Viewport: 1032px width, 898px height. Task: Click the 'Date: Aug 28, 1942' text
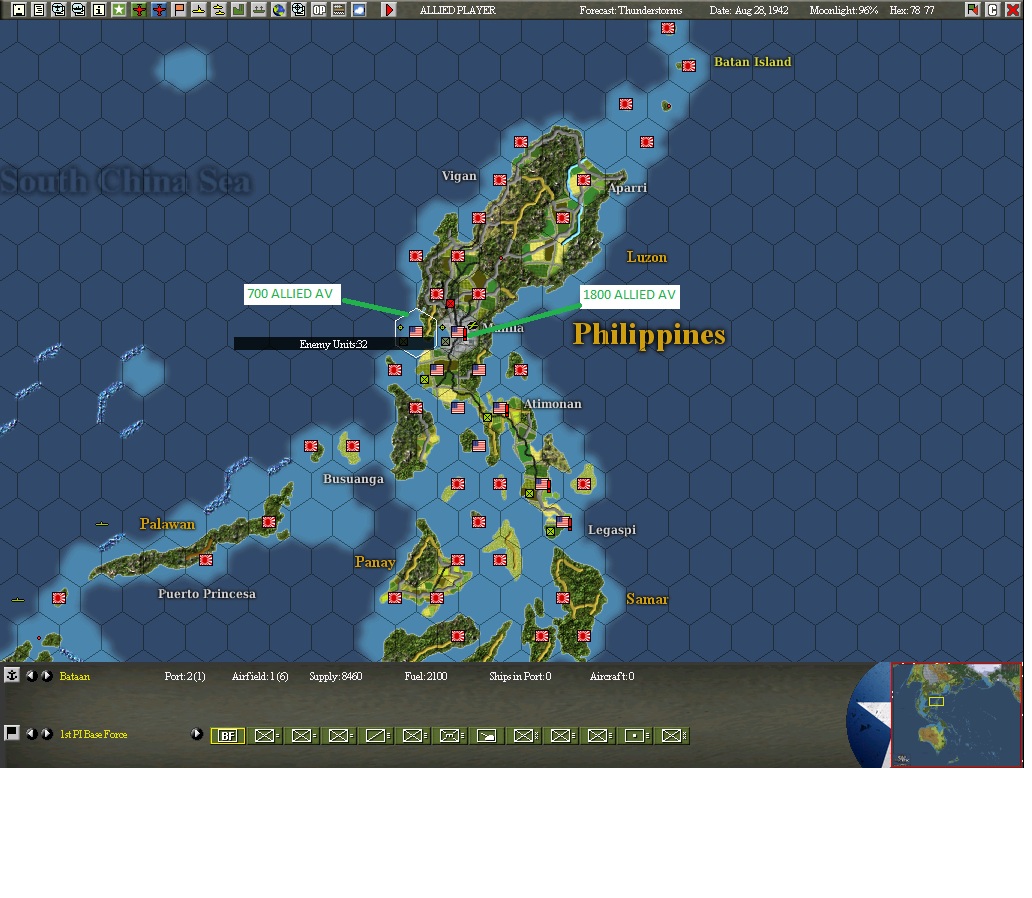(x=749, y=11)
